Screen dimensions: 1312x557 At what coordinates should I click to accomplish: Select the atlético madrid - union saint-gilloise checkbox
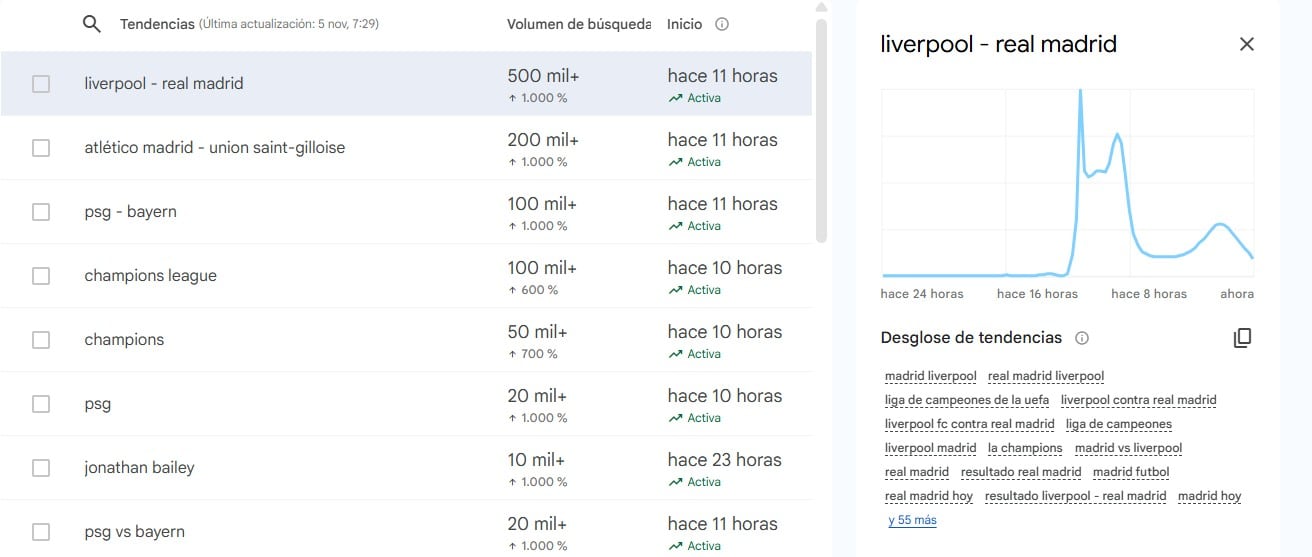coord(41,148)
